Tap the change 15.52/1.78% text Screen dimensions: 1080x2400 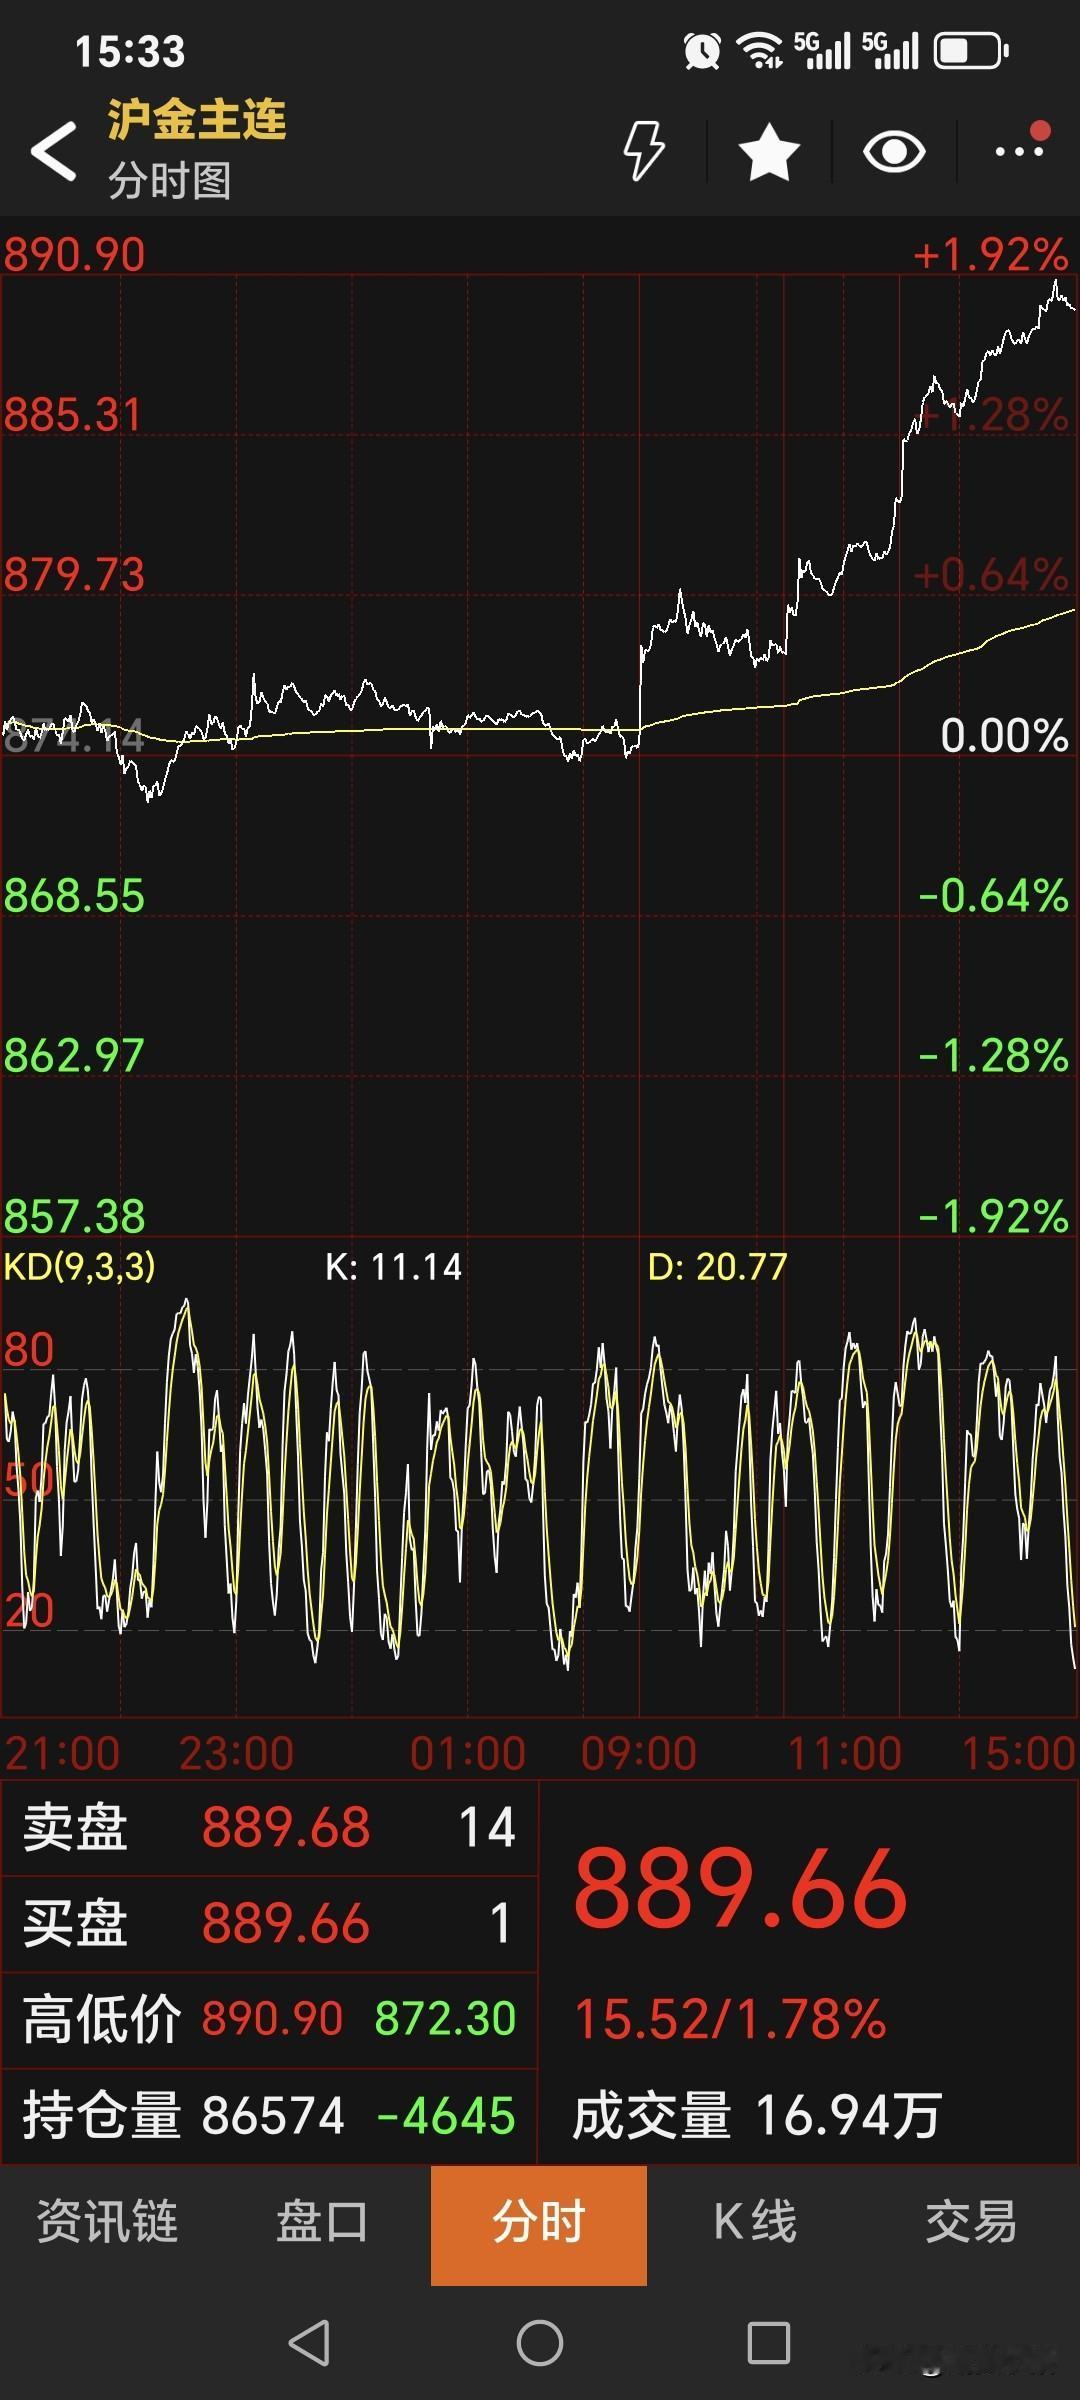point(730,2019)
